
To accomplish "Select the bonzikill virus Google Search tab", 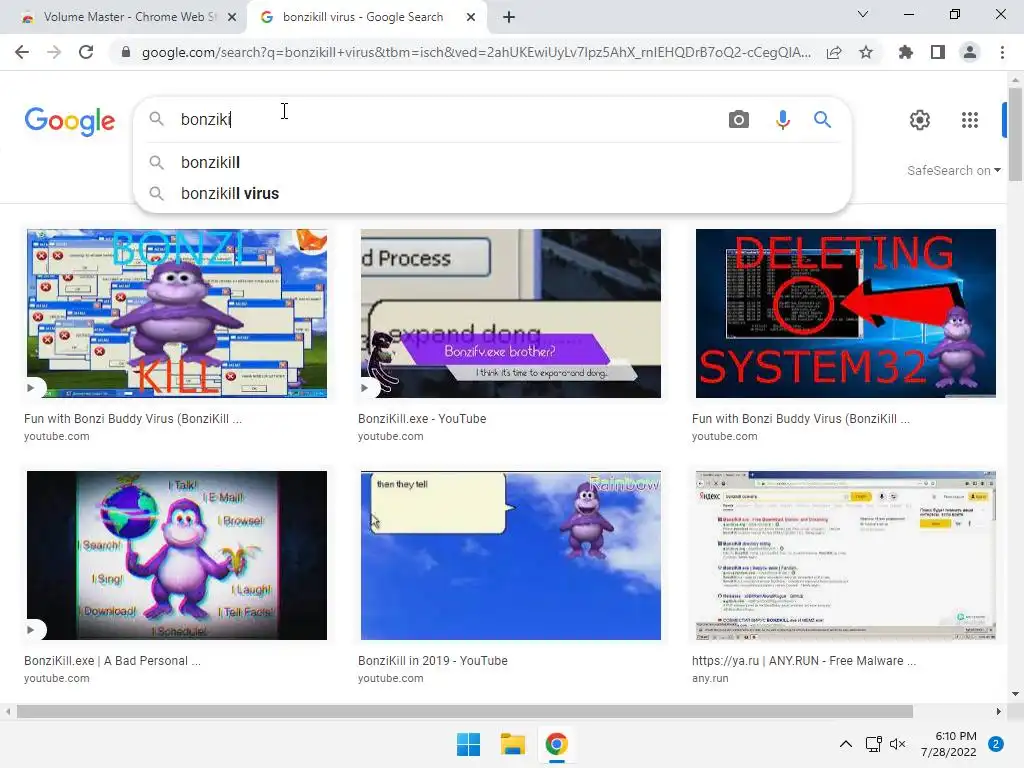I will pyautogui.click(x=362, y=17).
